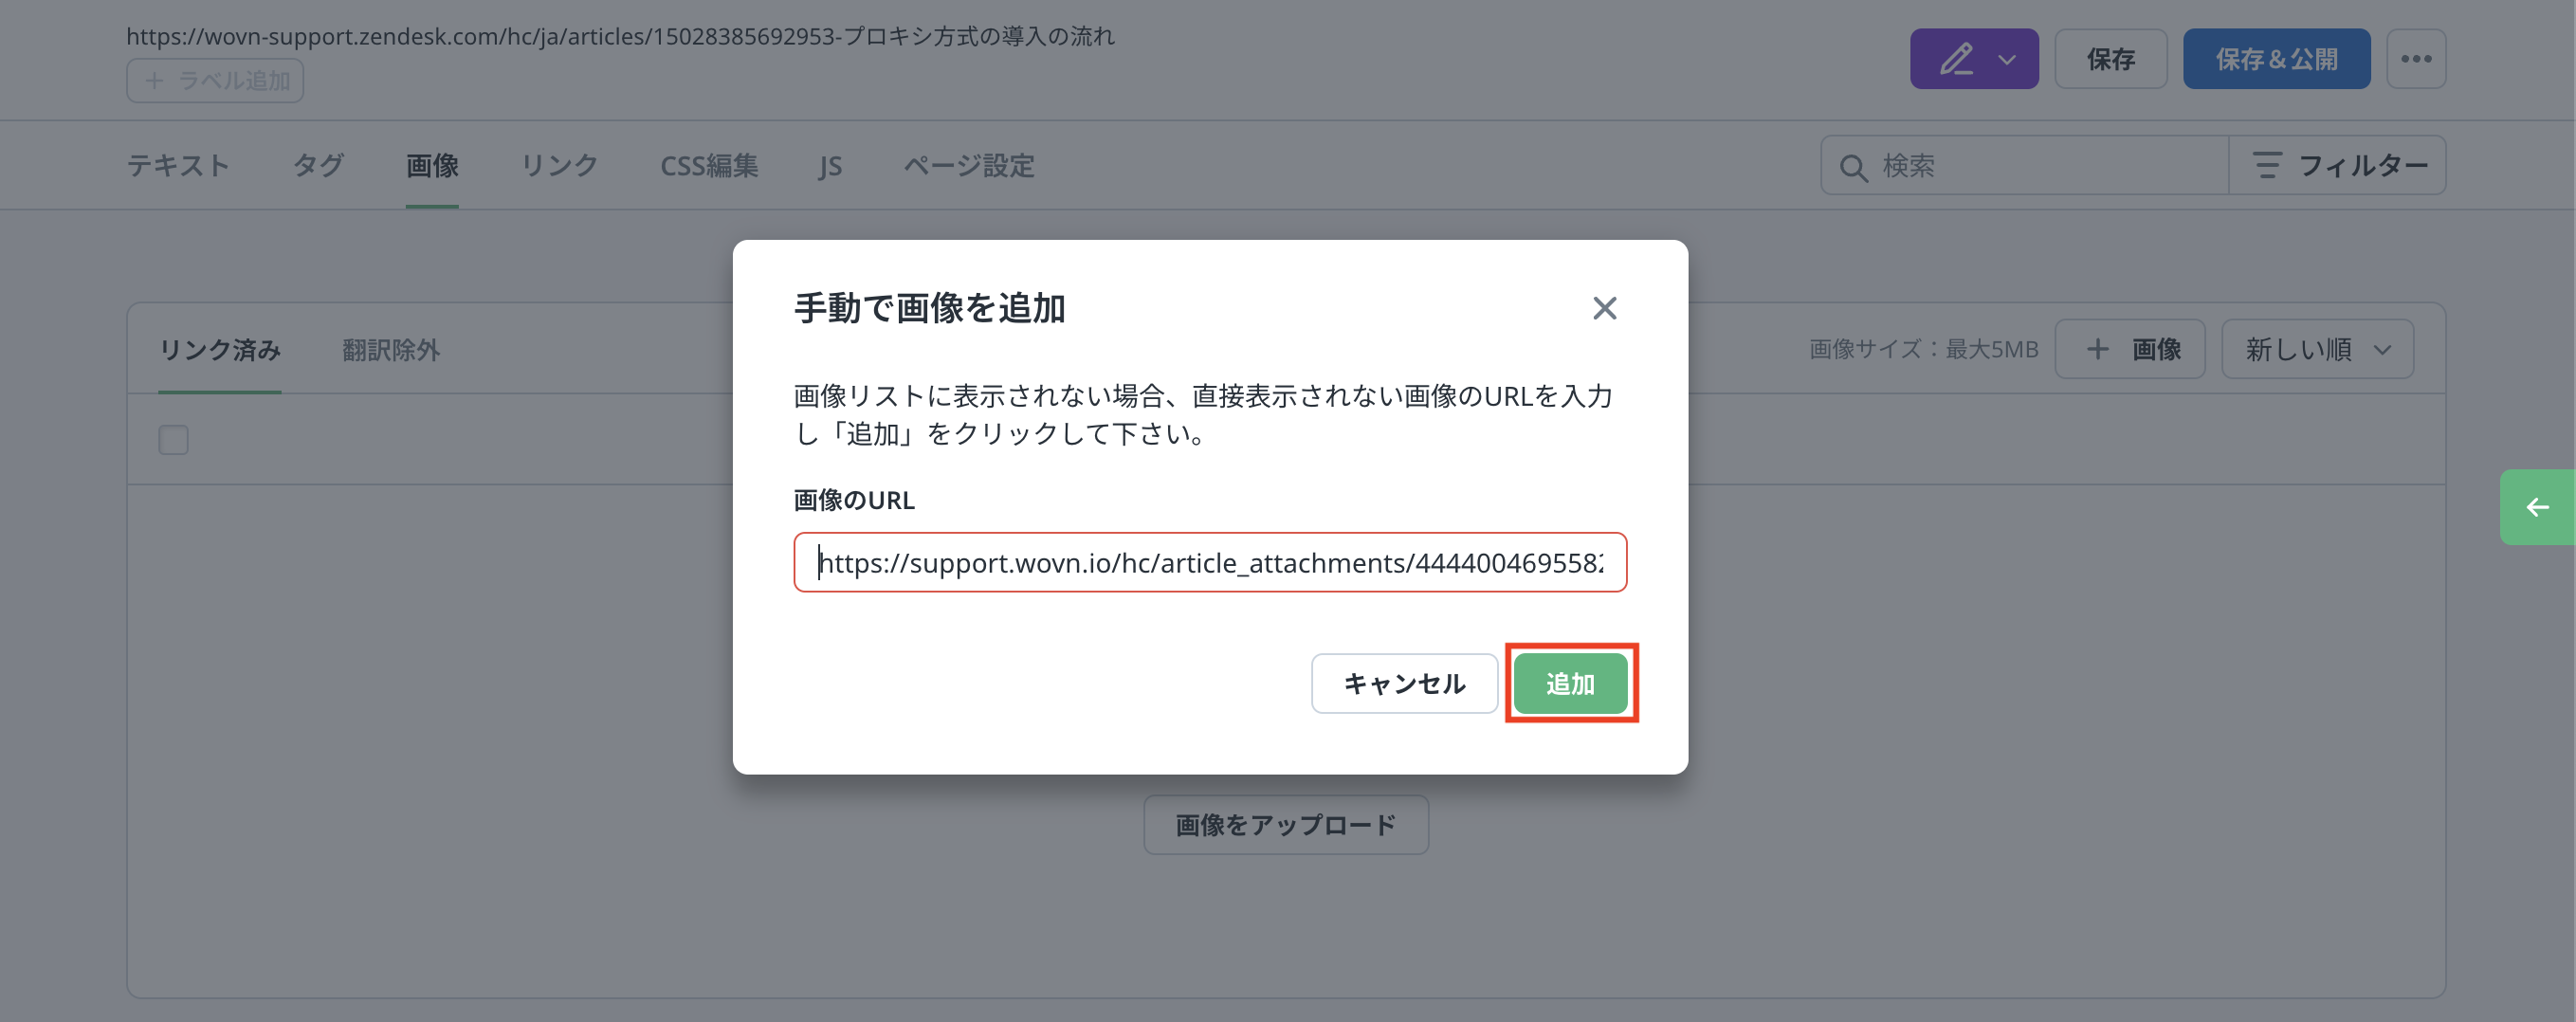2576x1022 pixels.
Task: Click the 保存 button
Action: click(x=2110, y=59)
